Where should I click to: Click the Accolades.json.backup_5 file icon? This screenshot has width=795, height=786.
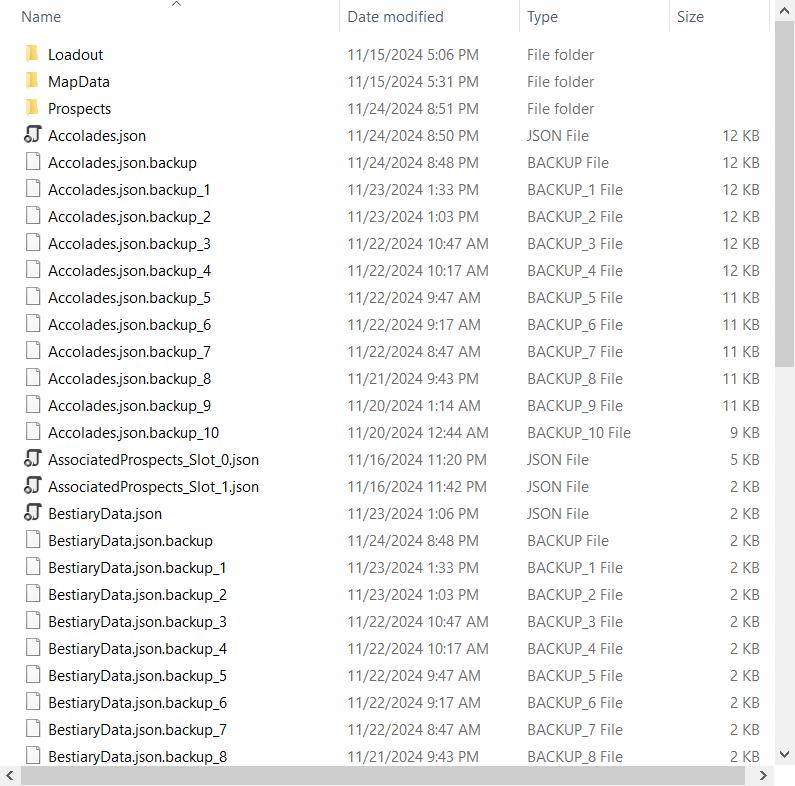33,297
